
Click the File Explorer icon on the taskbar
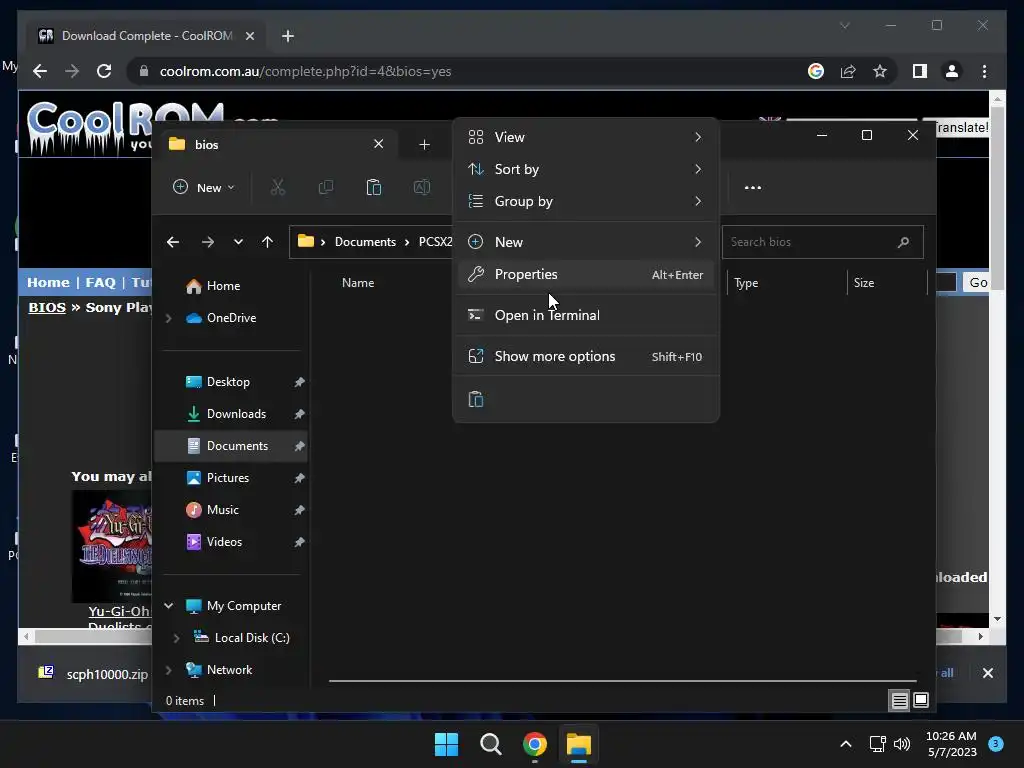579,744
